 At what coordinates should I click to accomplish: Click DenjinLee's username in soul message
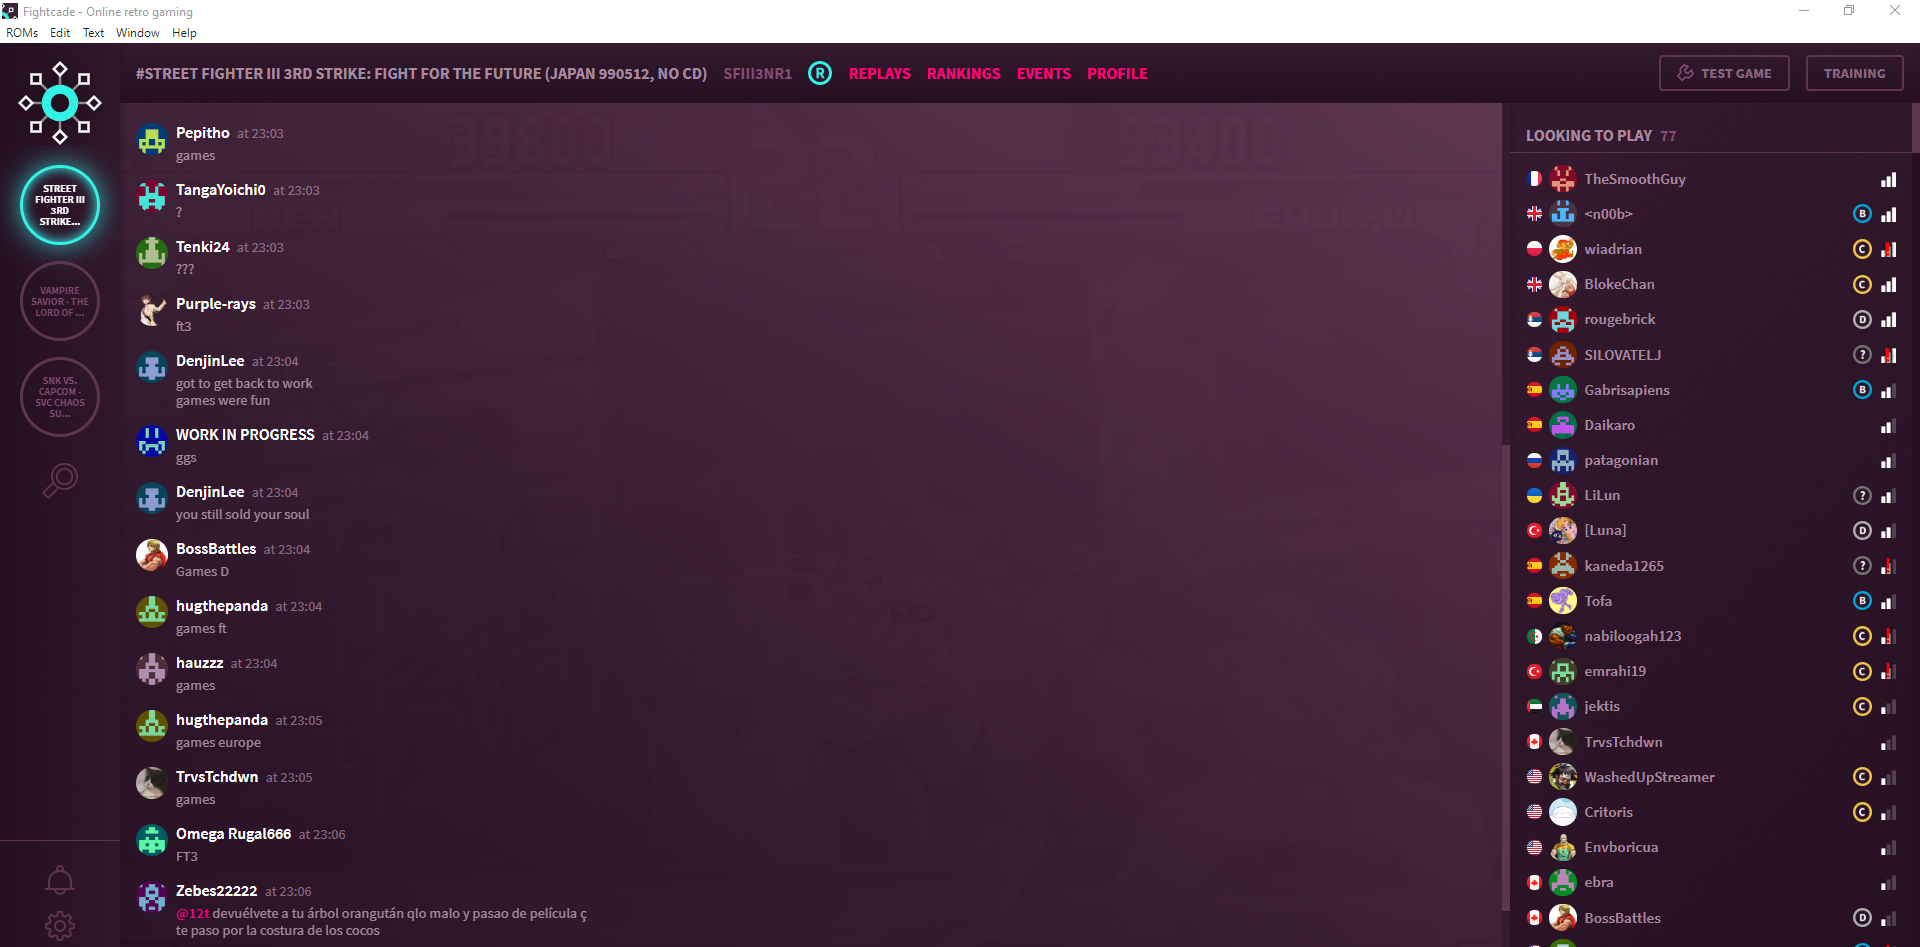210,492
